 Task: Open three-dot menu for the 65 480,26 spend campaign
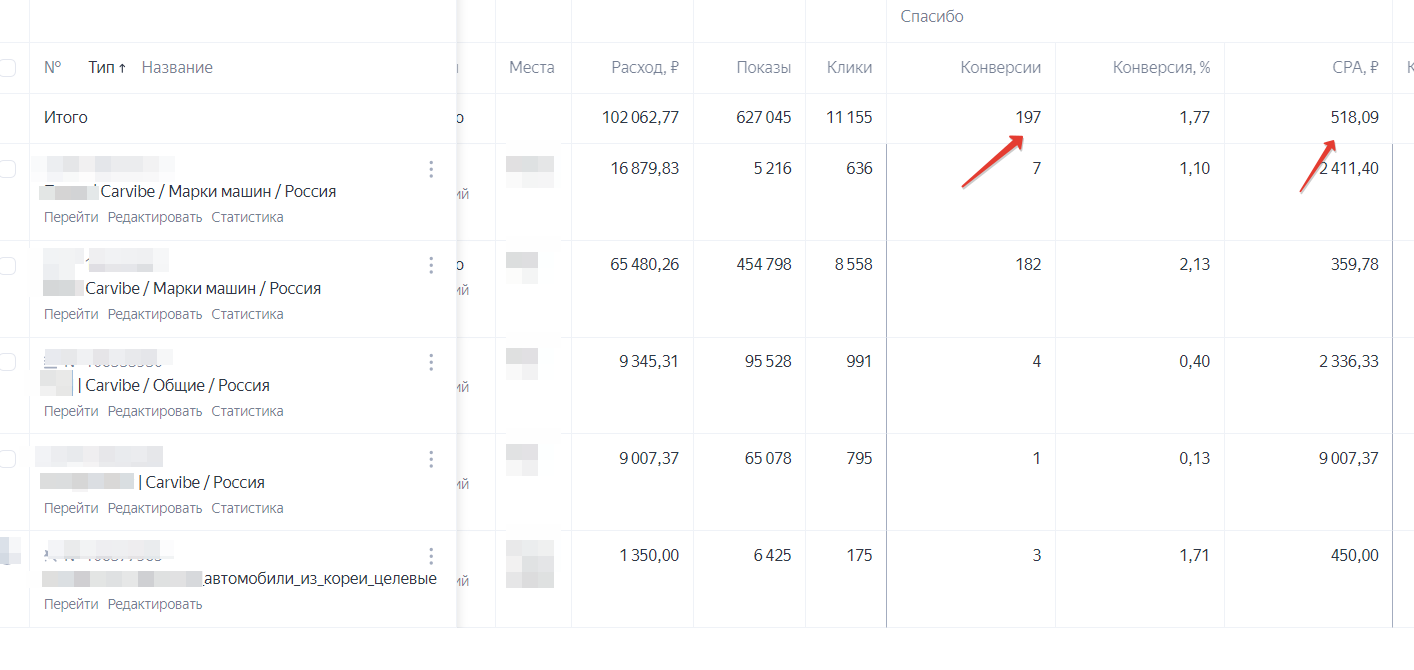(x=431, y=265)
